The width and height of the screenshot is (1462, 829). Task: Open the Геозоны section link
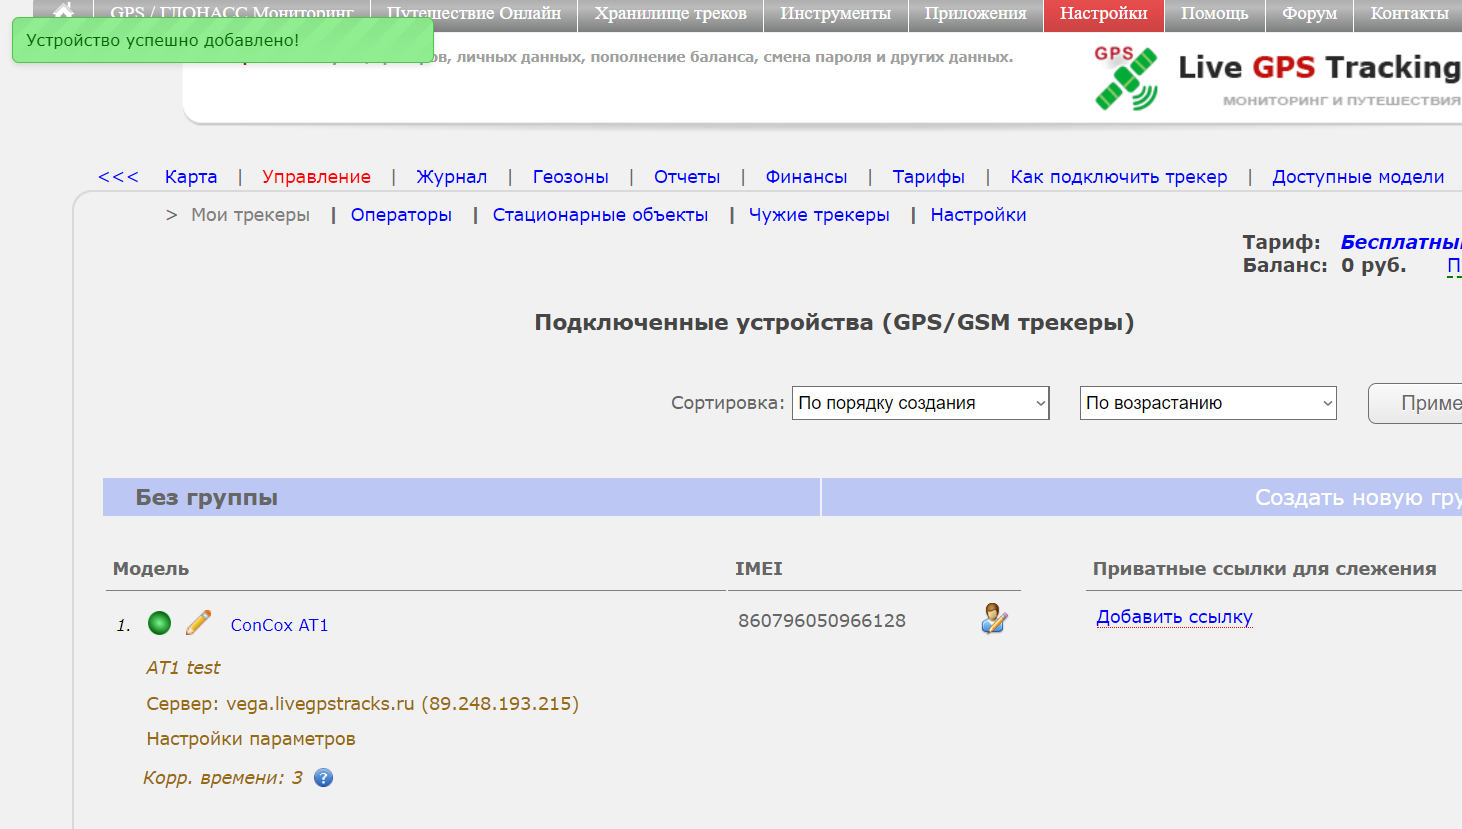click(x=570, y=177)
